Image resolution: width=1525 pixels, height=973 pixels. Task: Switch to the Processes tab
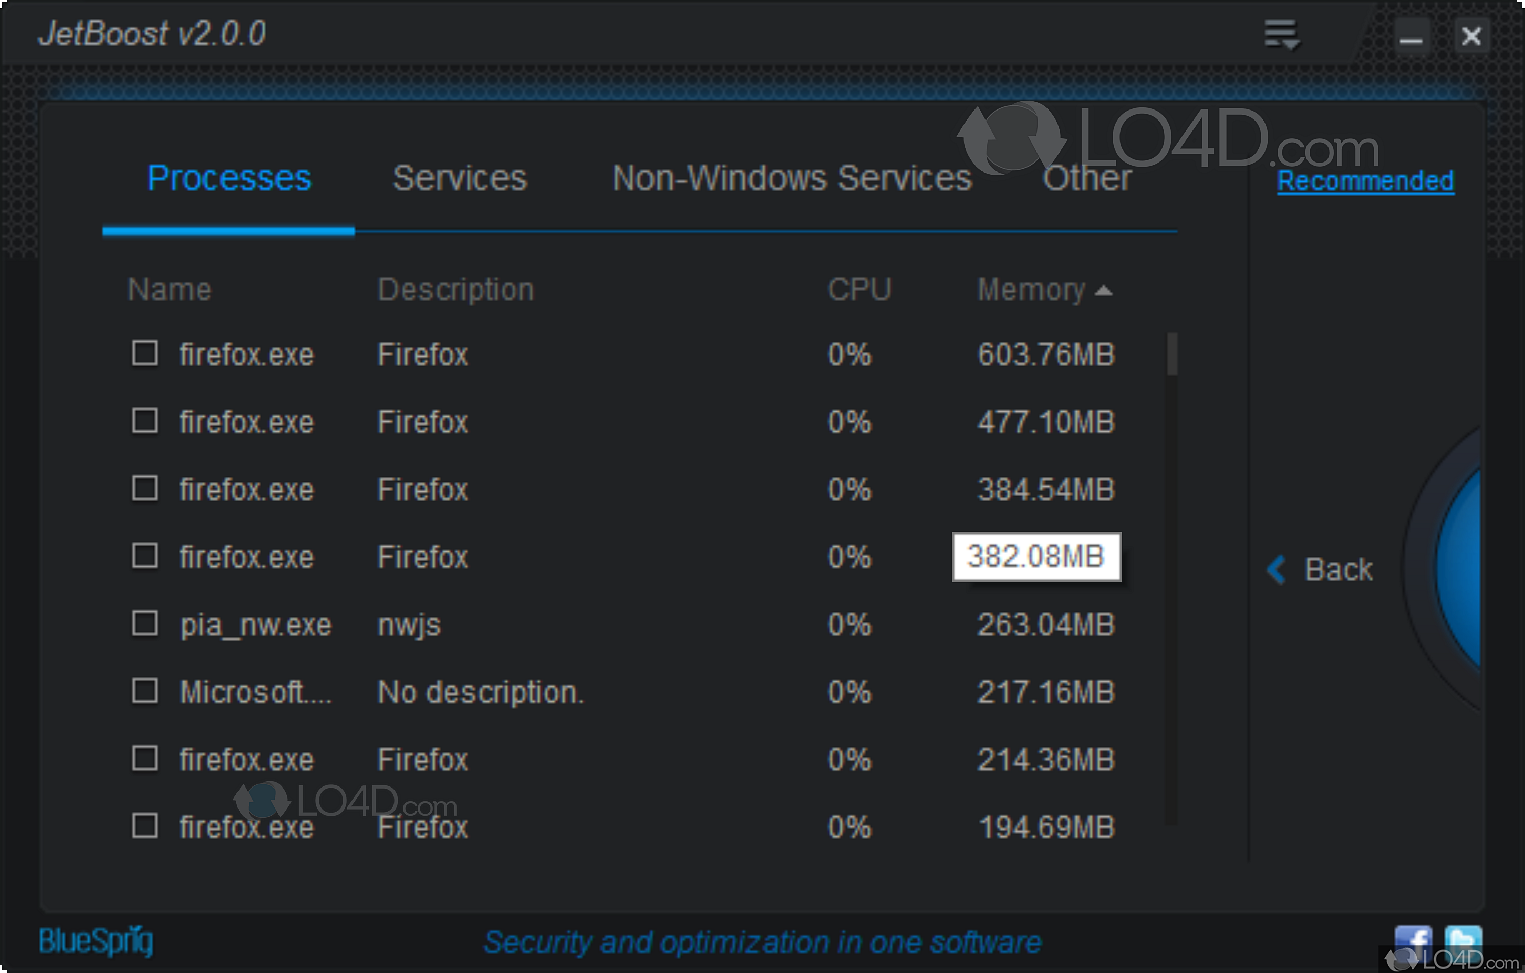[x=229, y=178]
